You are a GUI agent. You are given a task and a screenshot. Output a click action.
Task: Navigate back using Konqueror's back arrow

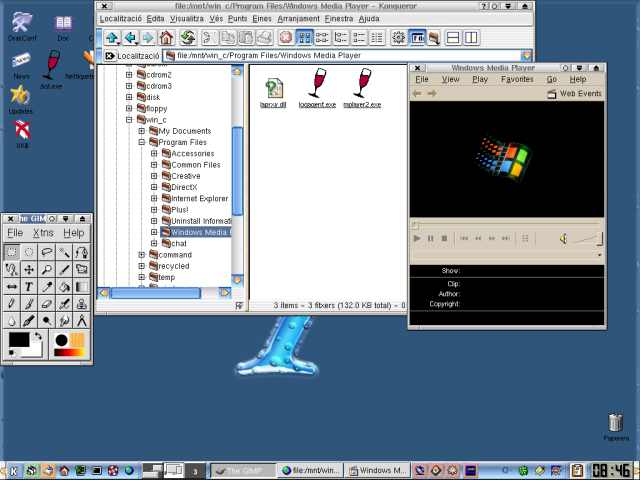(131, 38)
